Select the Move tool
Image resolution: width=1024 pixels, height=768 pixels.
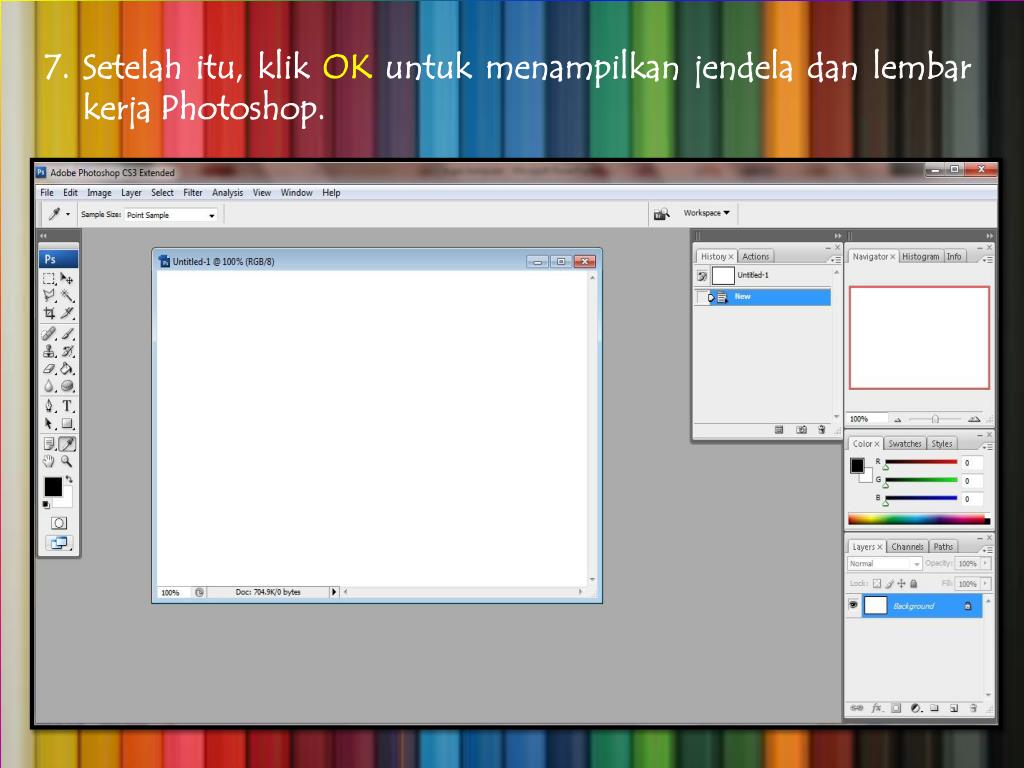pyautogui.click(x=67, y=279)
